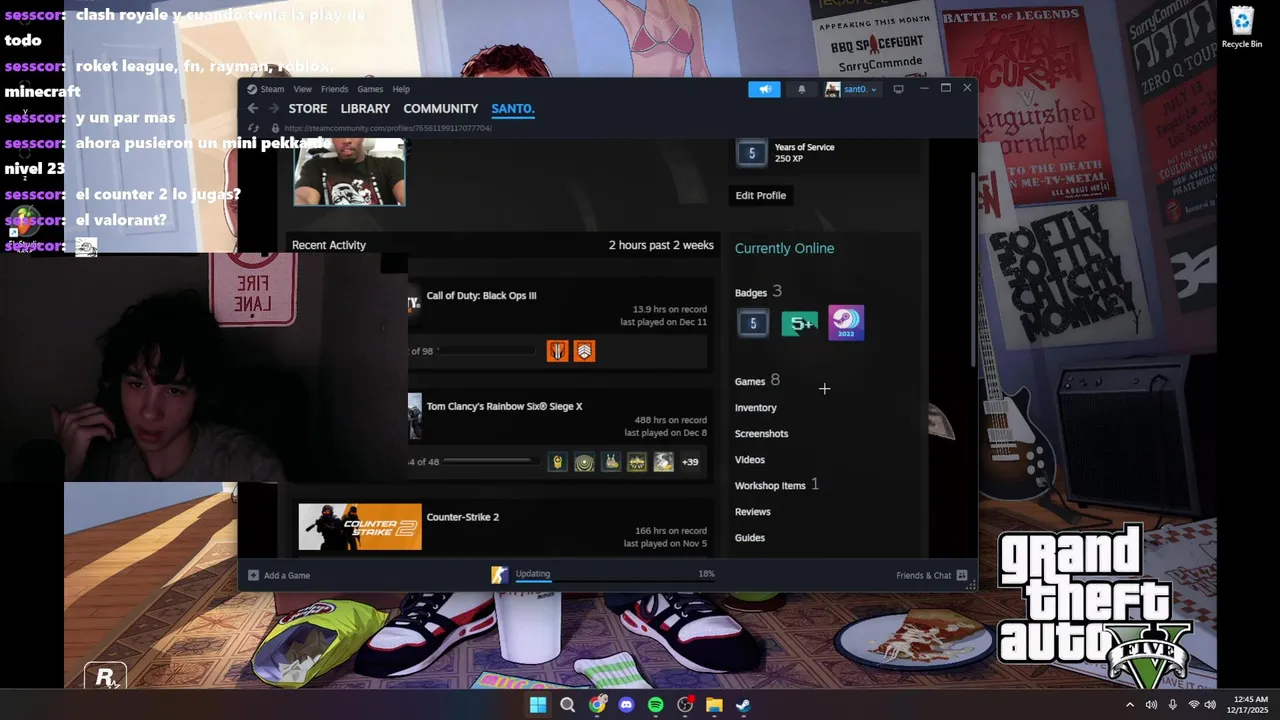
Task: Click the green 5+ games badge
Action: (800, 323)
